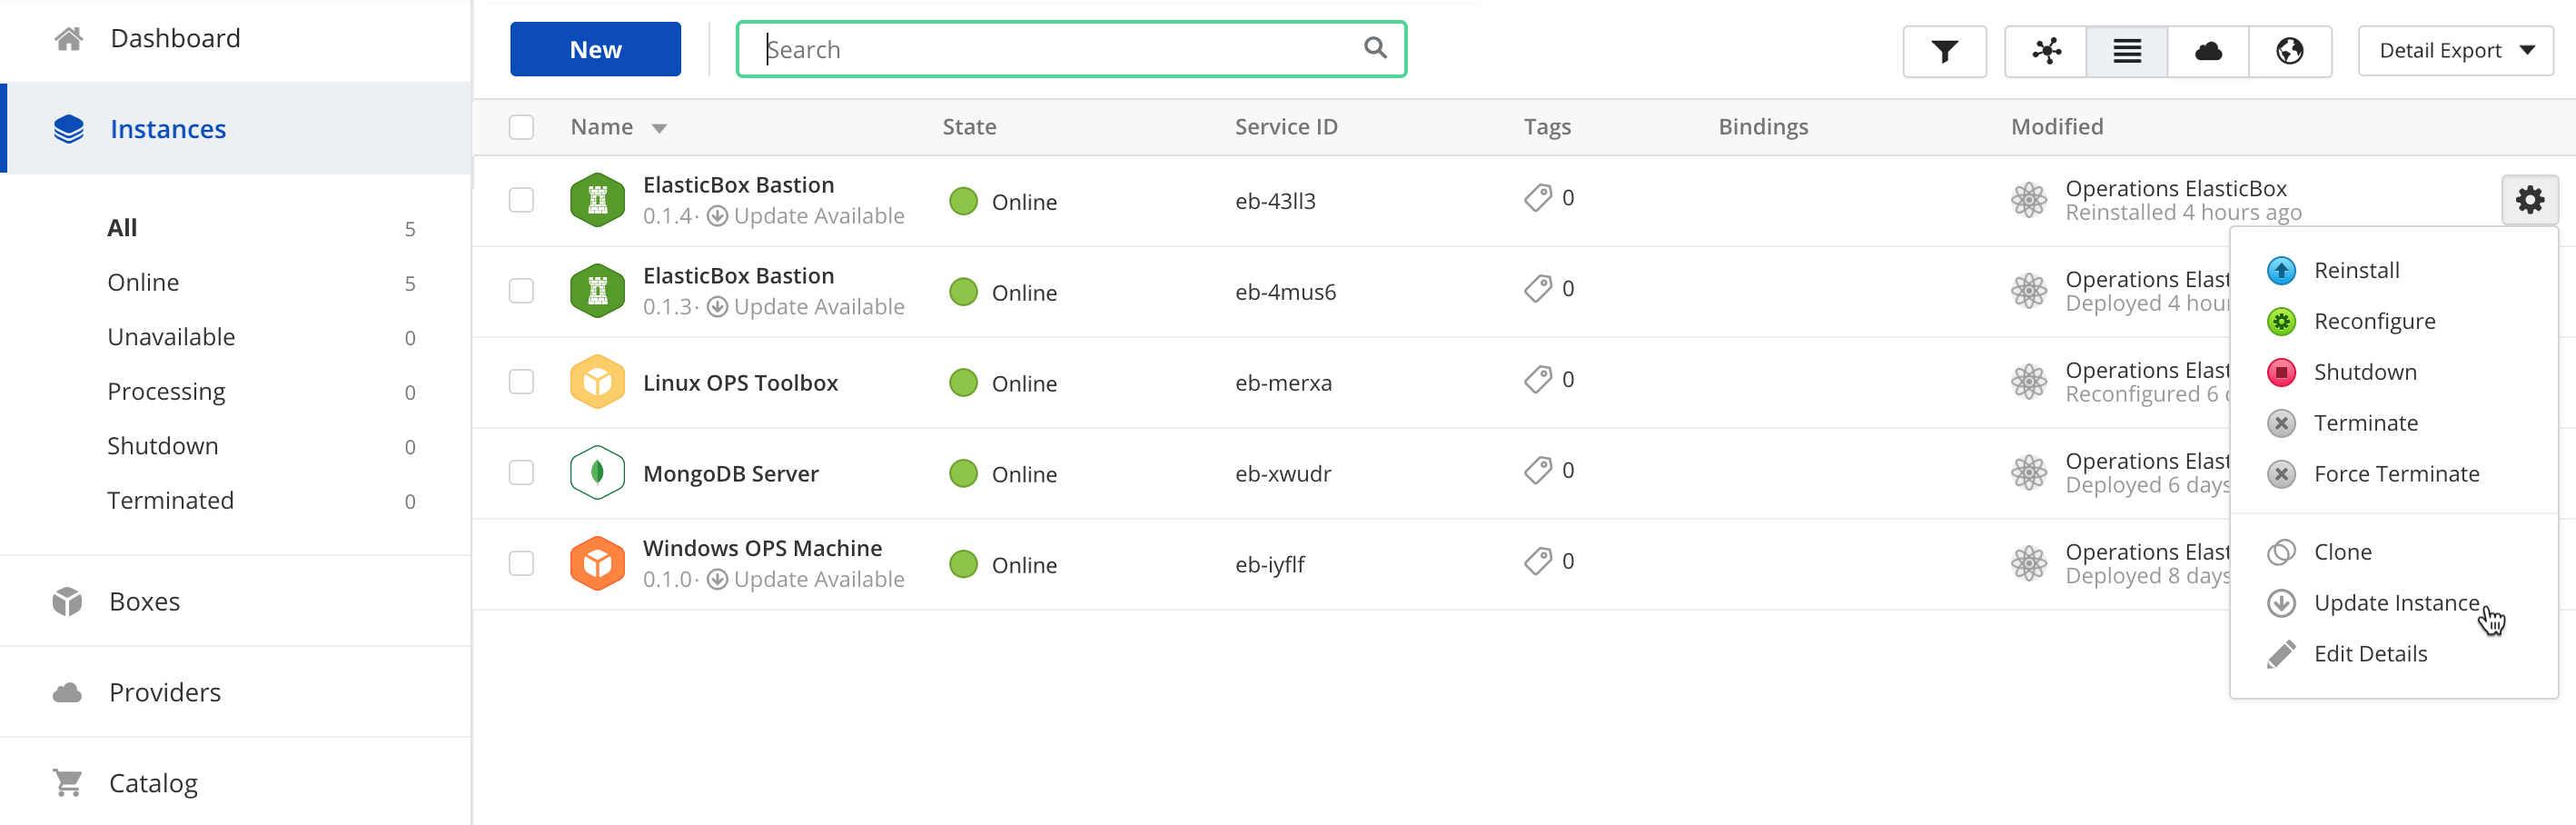The width and height of the screenshot is (2576, 825).
Task: Click the tag icon for eb-merxa
Action: [x=1537, y=379]
